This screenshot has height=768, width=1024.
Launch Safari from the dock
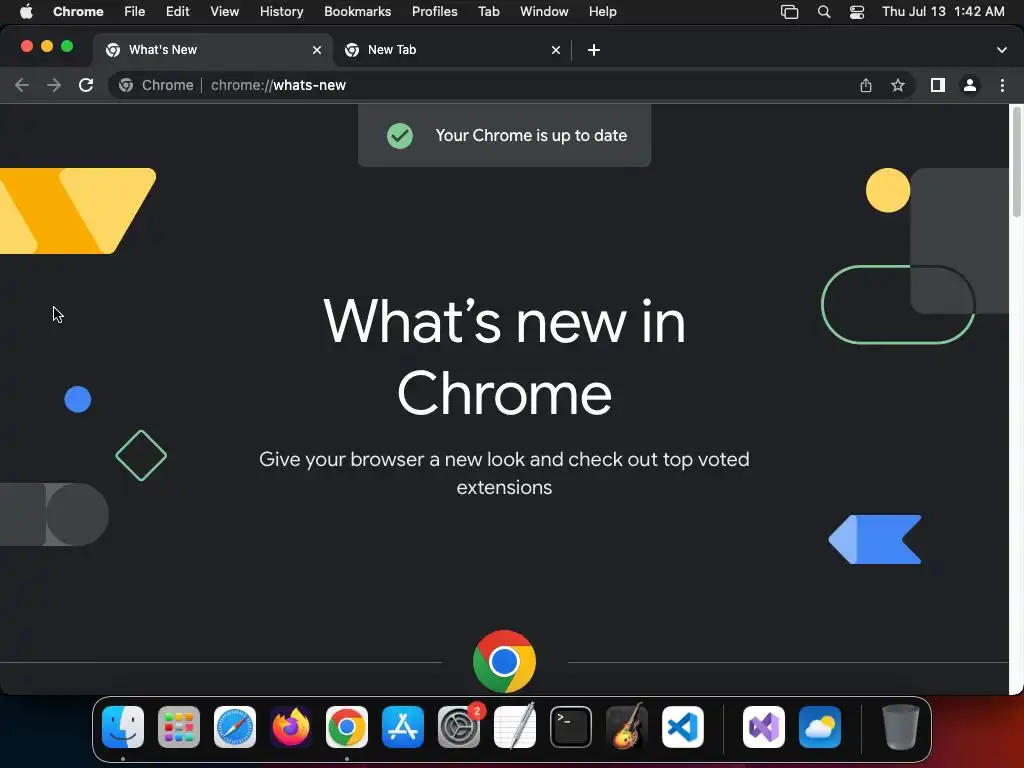[235, 727]
